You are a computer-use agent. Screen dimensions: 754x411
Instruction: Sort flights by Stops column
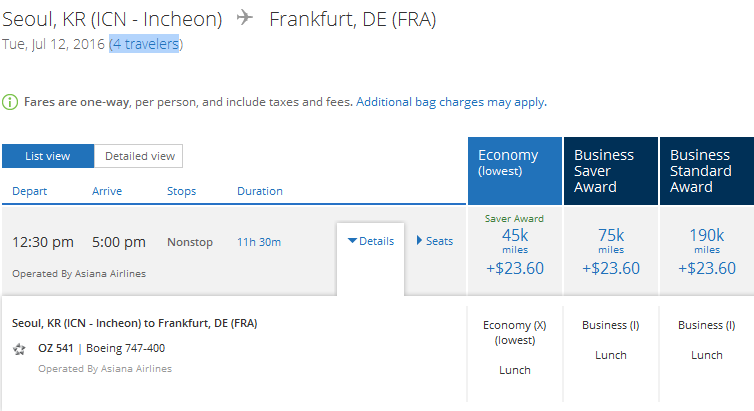(x=181, y=191)
